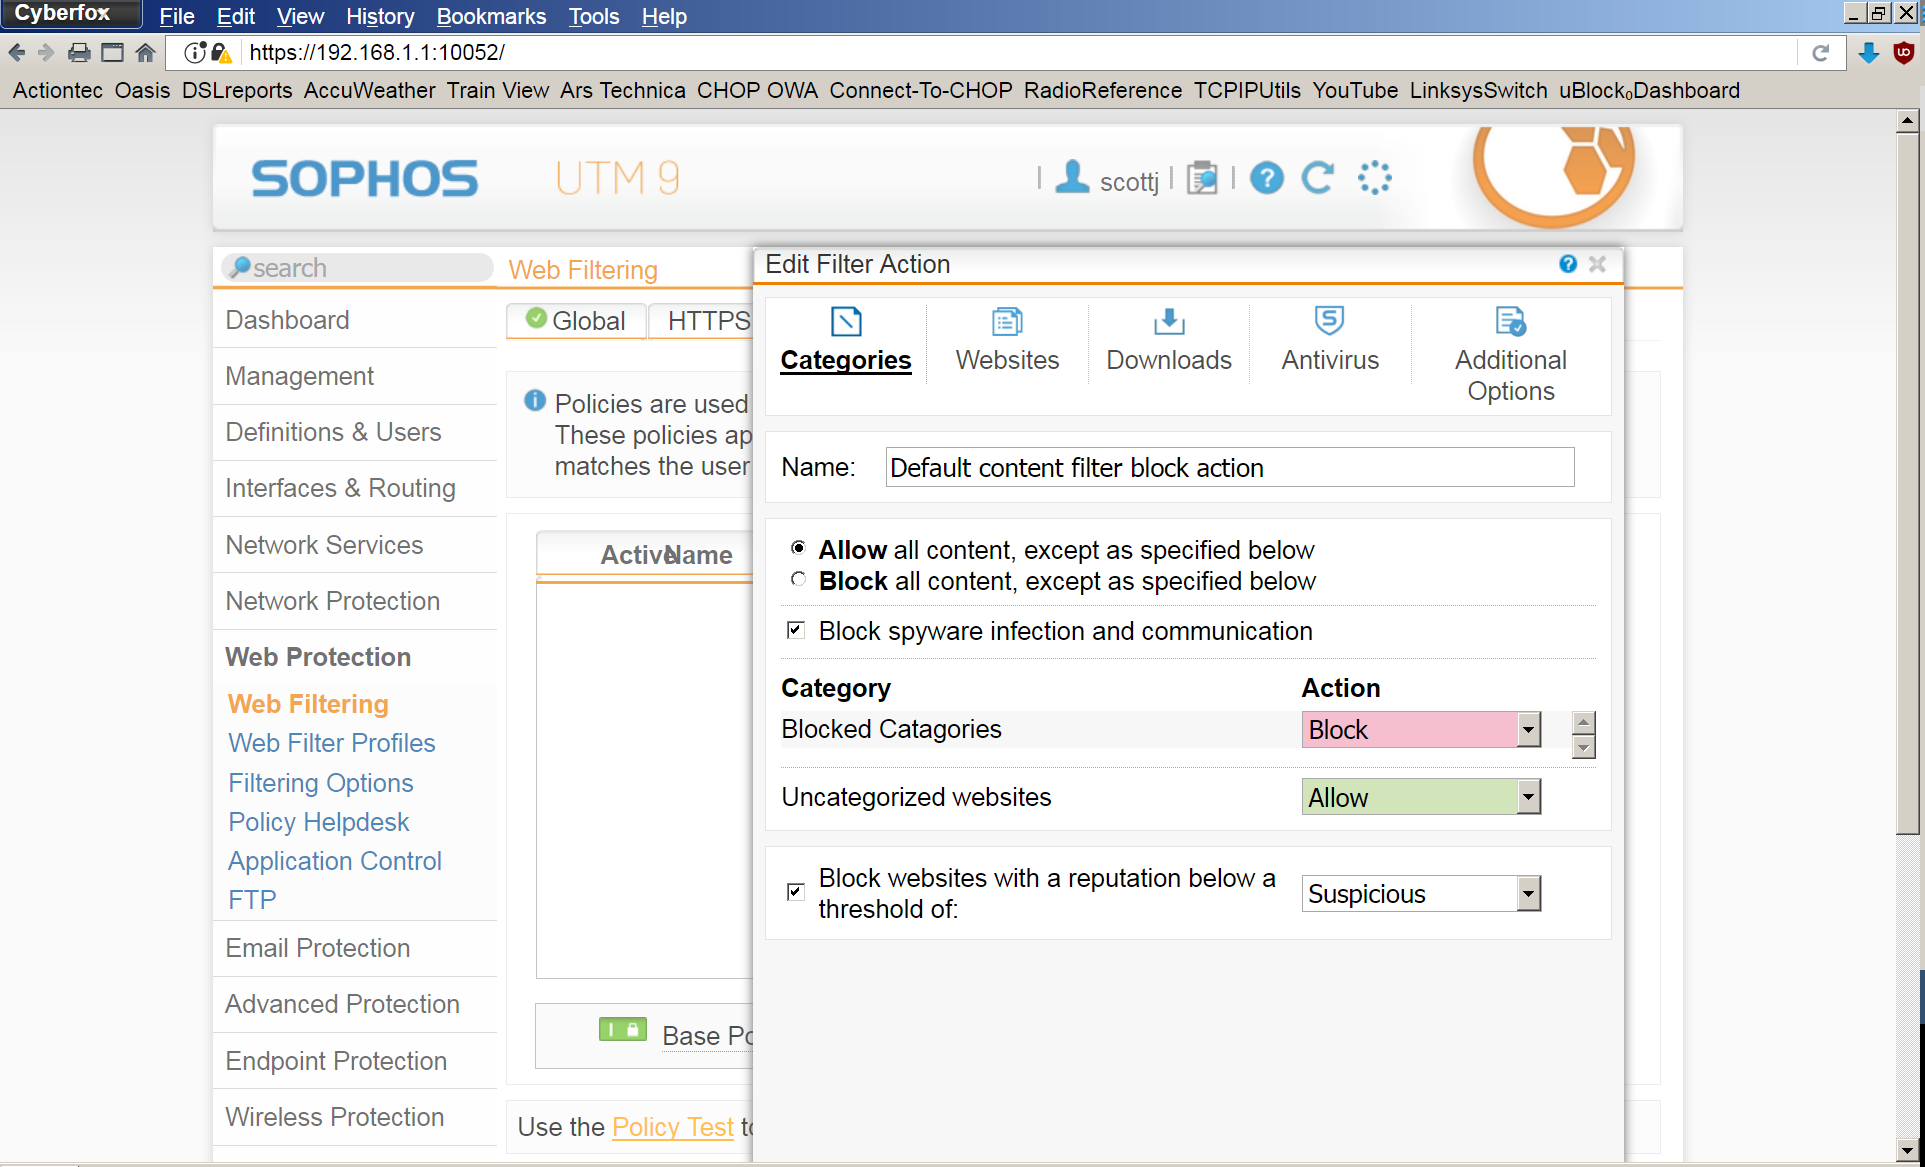Toggle the Base Policy green enable switch
The image size is (1925, 1167).
coord(622,1029)
